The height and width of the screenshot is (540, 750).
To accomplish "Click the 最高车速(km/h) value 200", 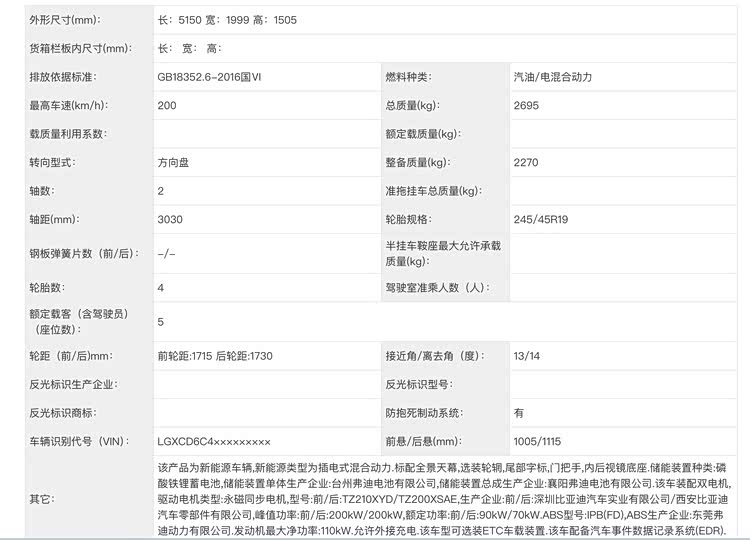I will pos(167,105).
